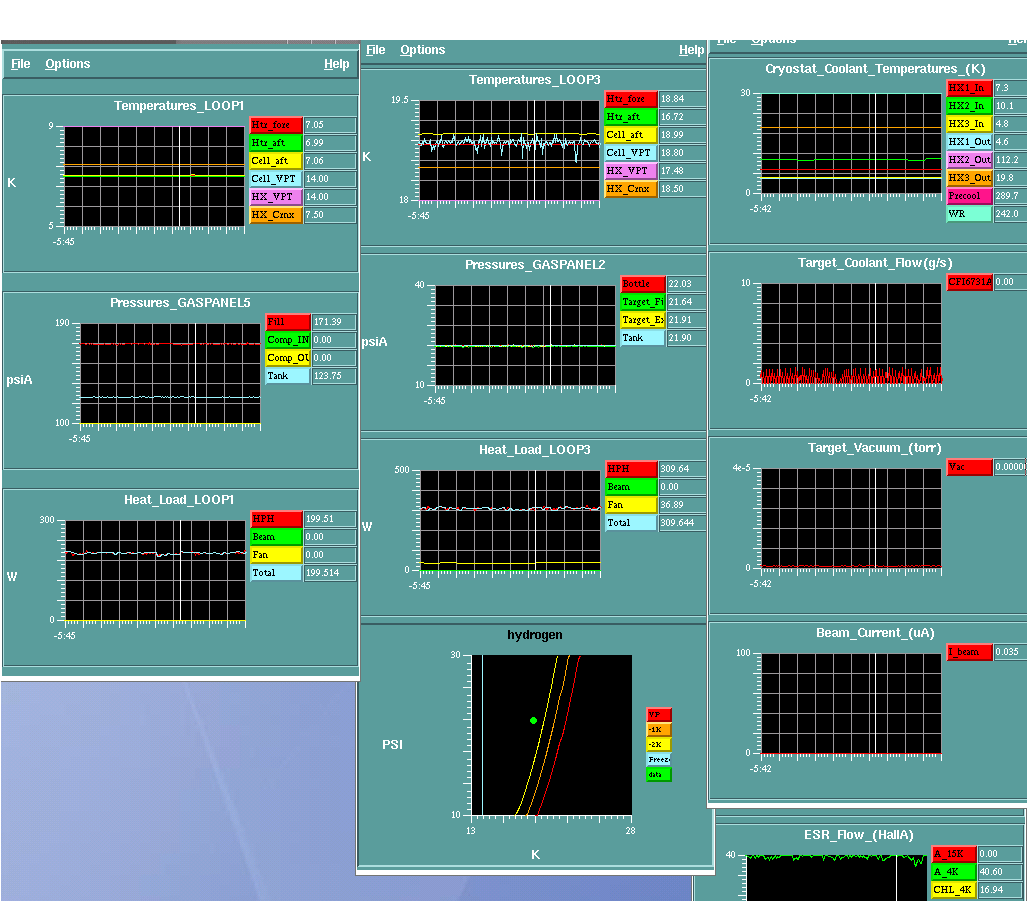Viewport: 1027px width, 901px height.
Task: Click yellow Cell_aft legend in Temperatures_LOOP3
Action: (631, 135)
